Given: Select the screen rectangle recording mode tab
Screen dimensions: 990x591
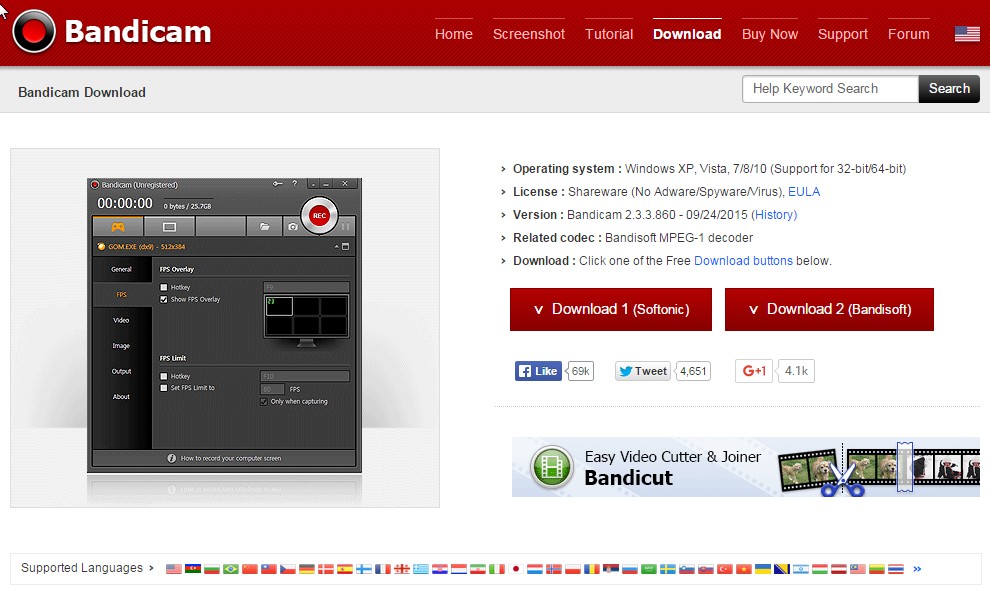Looking at the screenshot, I should 169,226.
